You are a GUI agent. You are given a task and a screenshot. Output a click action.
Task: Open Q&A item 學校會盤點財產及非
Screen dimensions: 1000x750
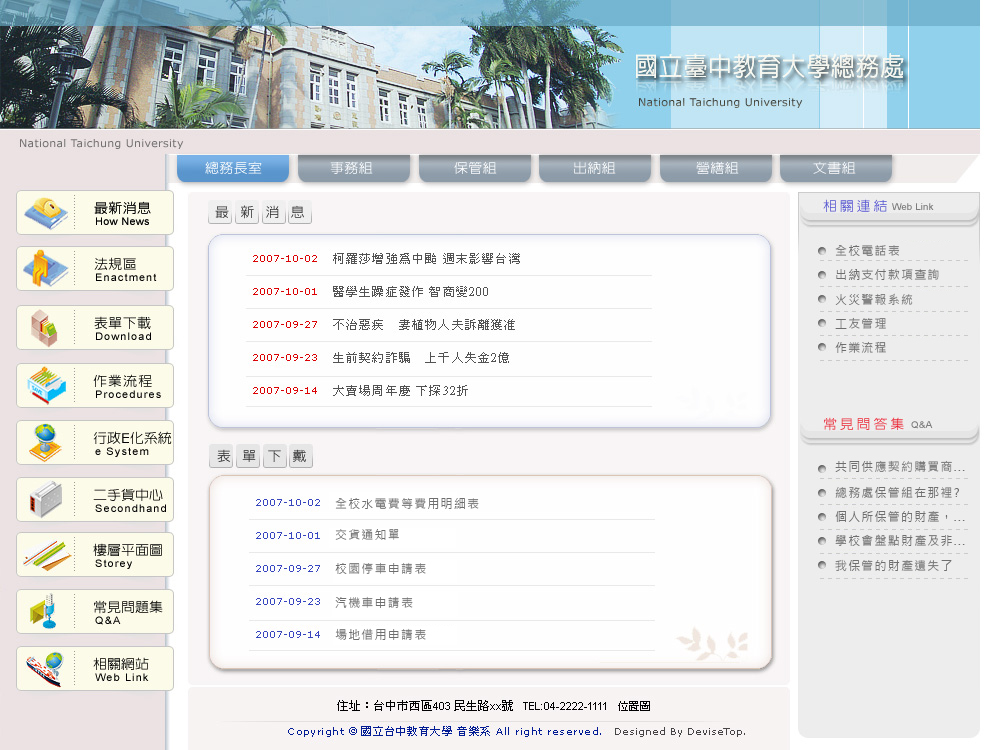pos(900,541)
